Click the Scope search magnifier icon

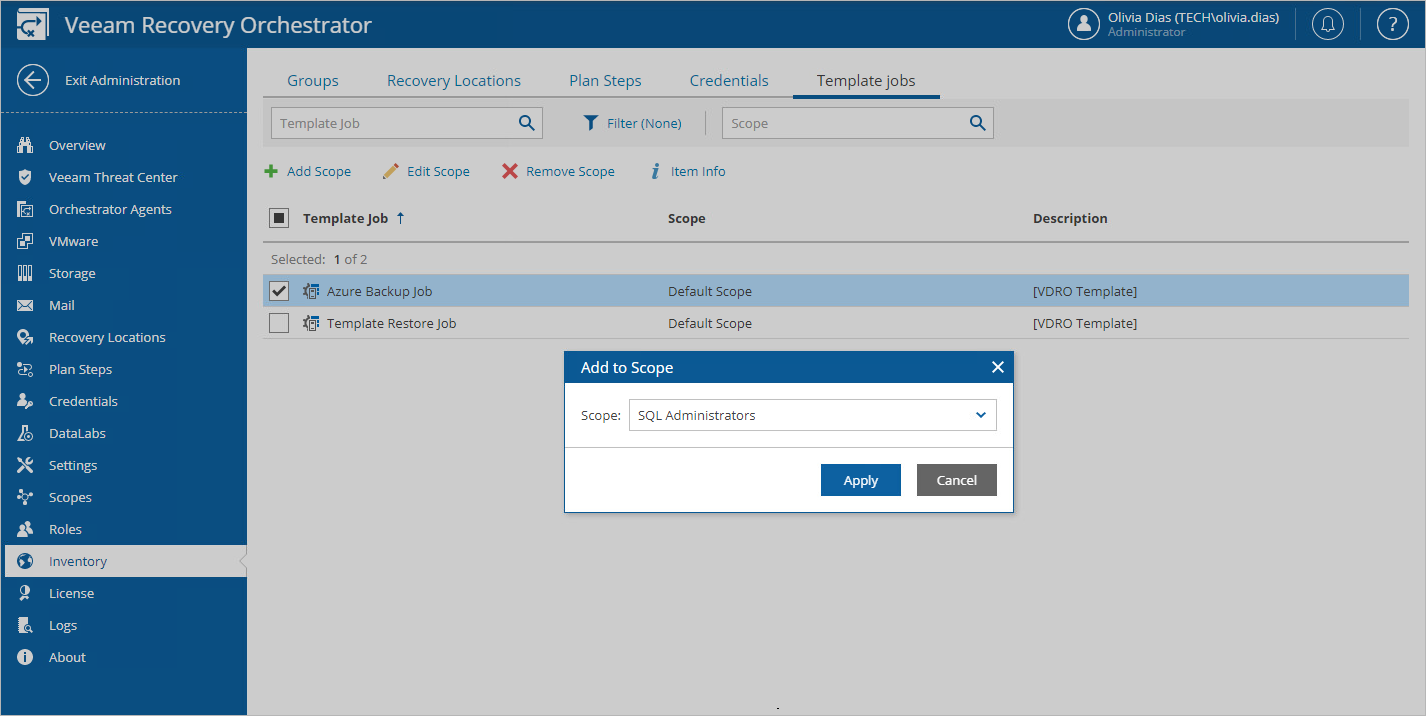tap(977, 123)
